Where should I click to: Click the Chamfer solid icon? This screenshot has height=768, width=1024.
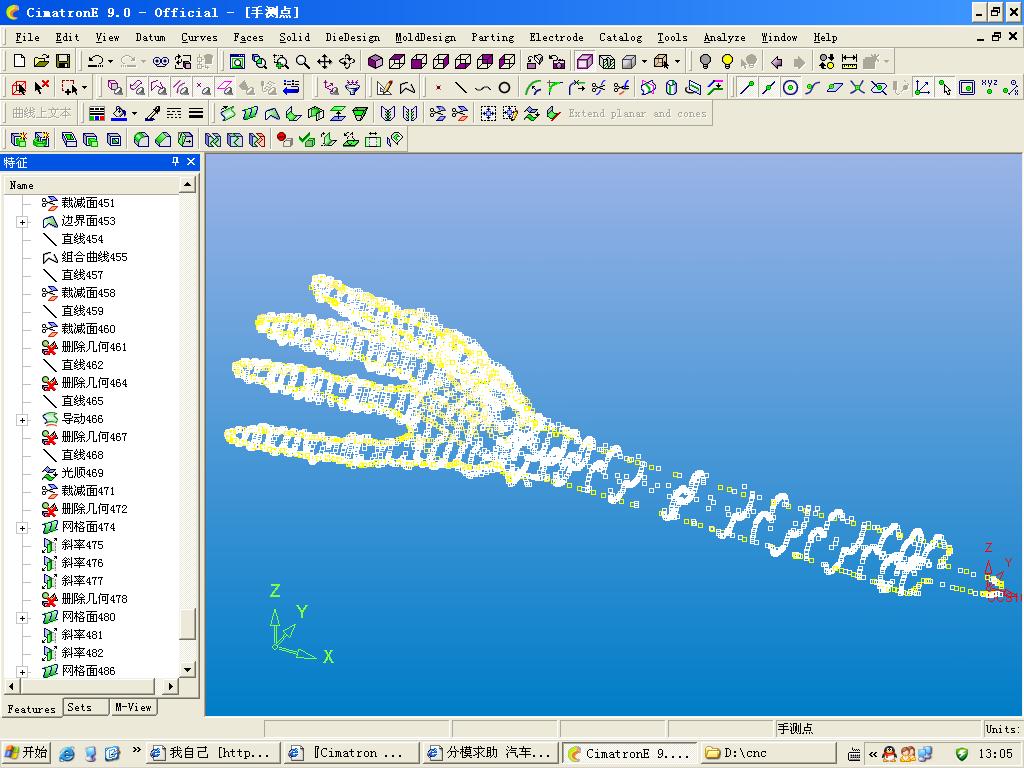[163, 139]
